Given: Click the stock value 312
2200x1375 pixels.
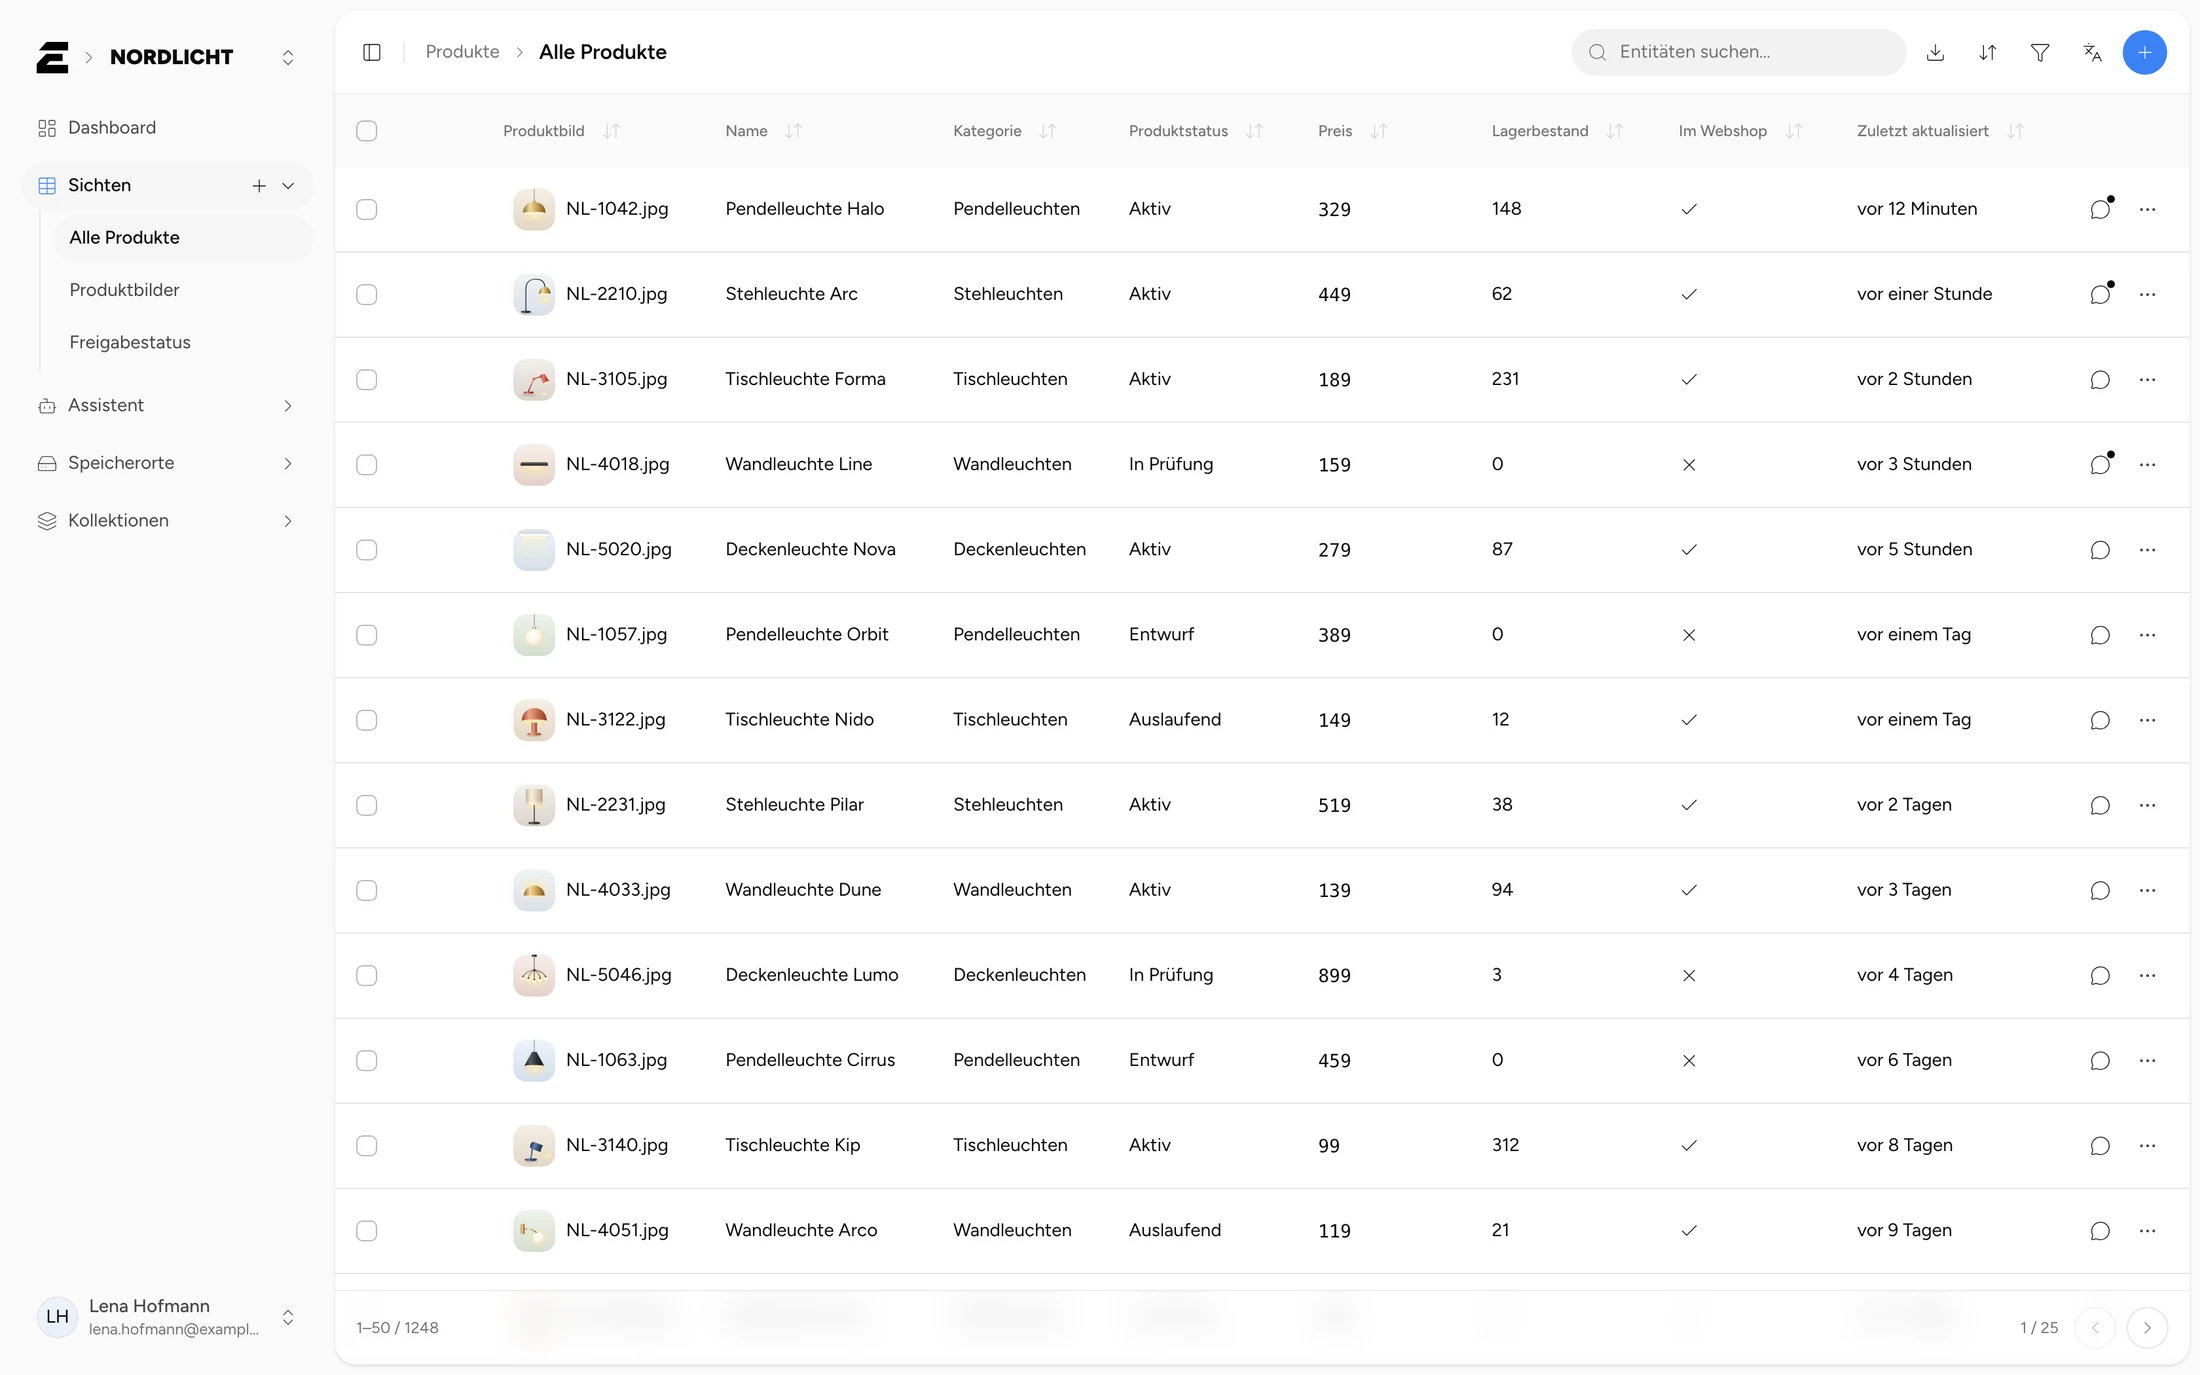Looking at the screenshot, I should pos(1505,1145).
